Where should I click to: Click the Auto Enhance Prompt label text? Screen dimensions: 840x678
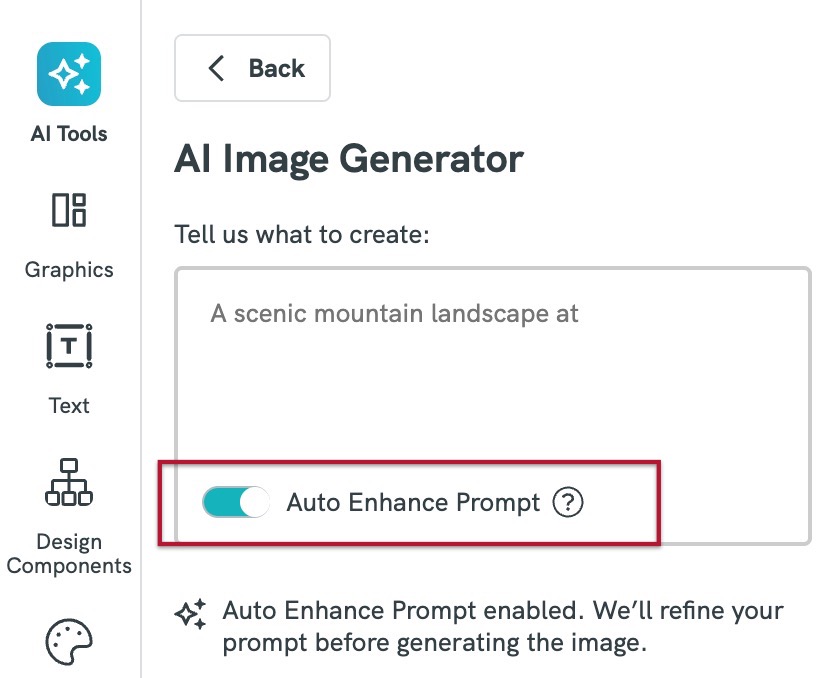tap(413, 502)
